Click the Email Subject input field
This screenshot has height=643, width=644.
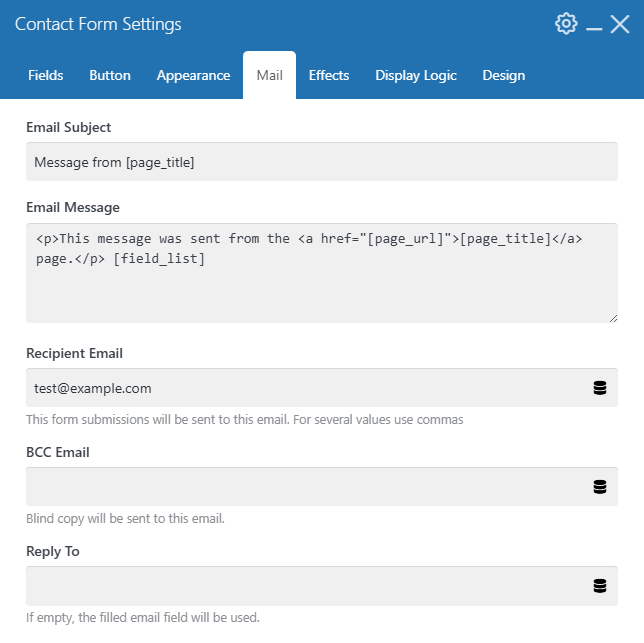[322, 162]
